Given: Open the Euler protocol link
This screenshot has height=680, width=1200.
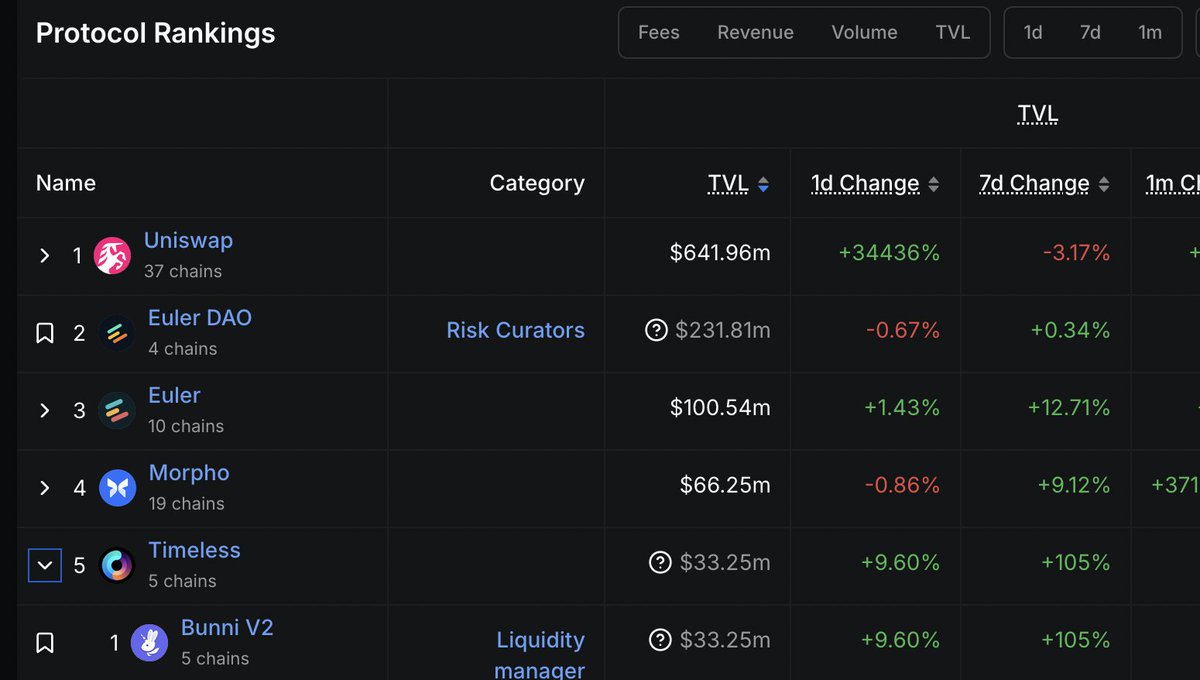Looking at the screenshot, I should coord(174,396).
